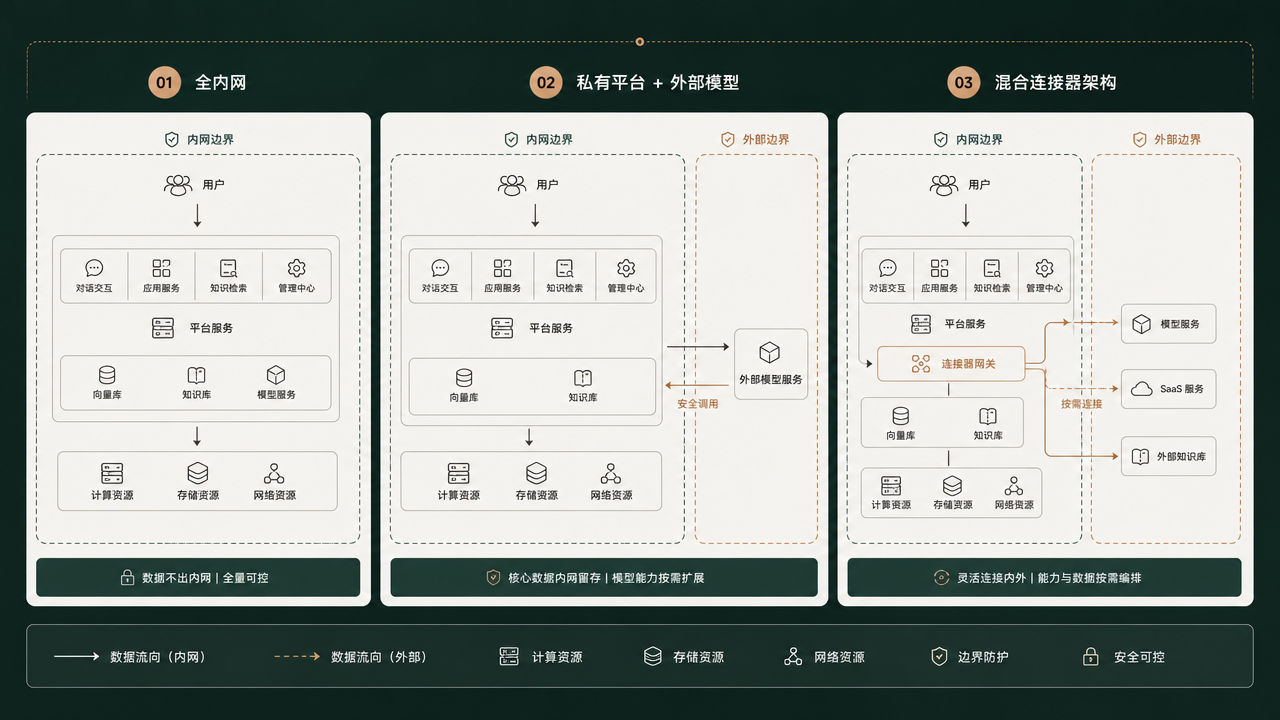Click the 私有平台 + 外部模型 heading
Image resolution: width=1280 pixels, height=720 pixels.
pos(657,83)
